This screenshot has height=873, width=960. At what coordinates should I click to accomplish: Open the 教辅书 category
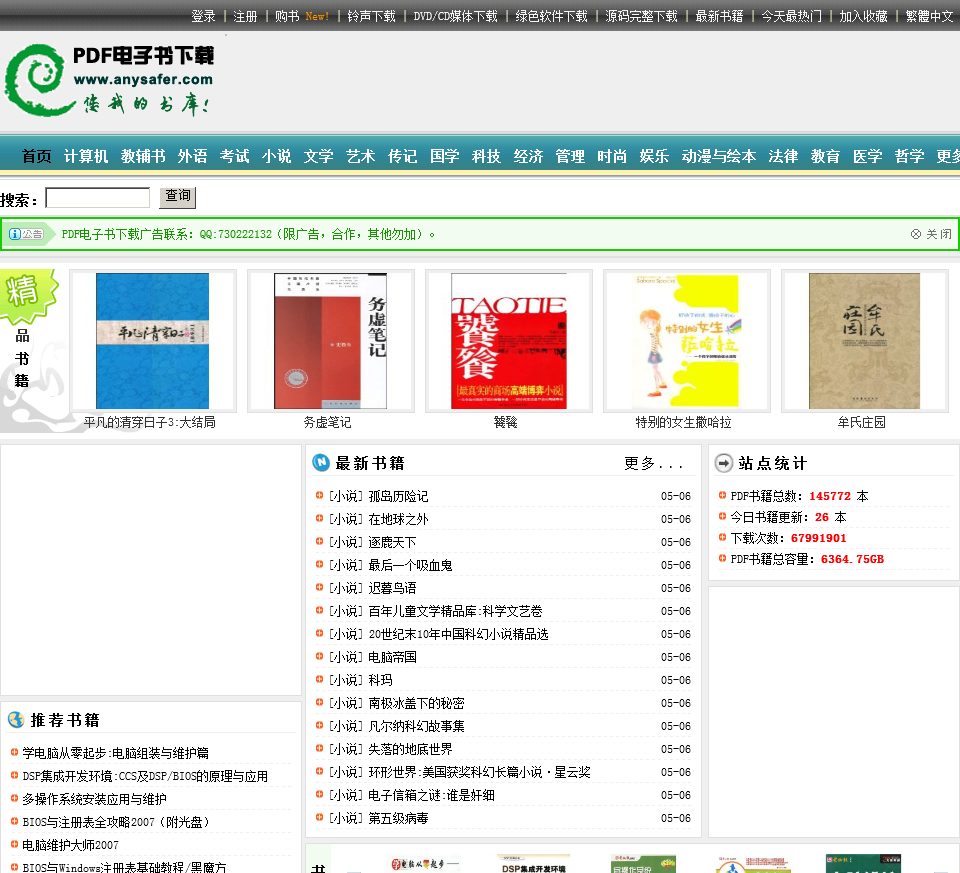coord(143,156)
